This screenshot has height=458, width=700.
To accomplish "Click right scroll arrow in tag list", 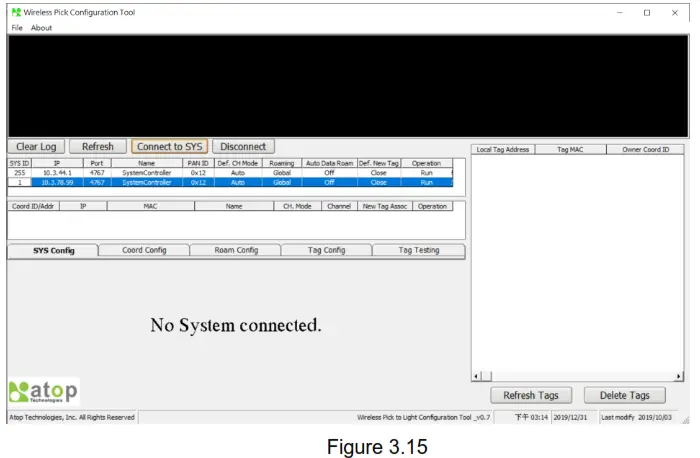I will (x=679, y=376).
